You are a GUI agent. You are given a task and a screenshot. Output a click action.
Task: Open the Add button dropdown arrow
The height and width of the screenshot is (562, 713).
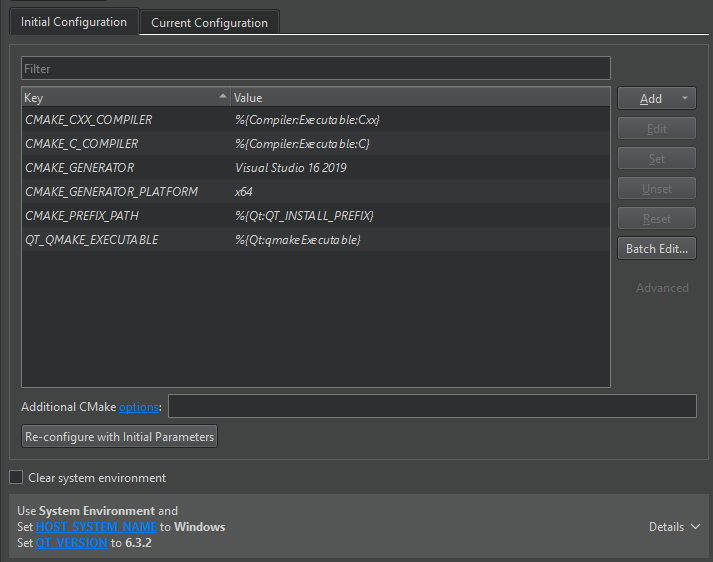pyautogui.click(x=685, y=99)
